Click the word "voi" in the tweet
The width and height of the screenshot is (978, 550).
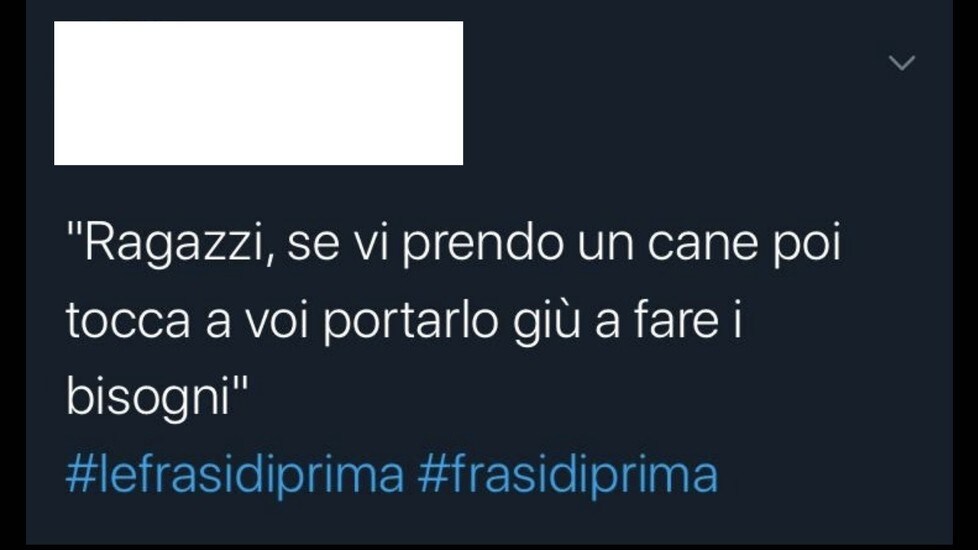point(276,320)
